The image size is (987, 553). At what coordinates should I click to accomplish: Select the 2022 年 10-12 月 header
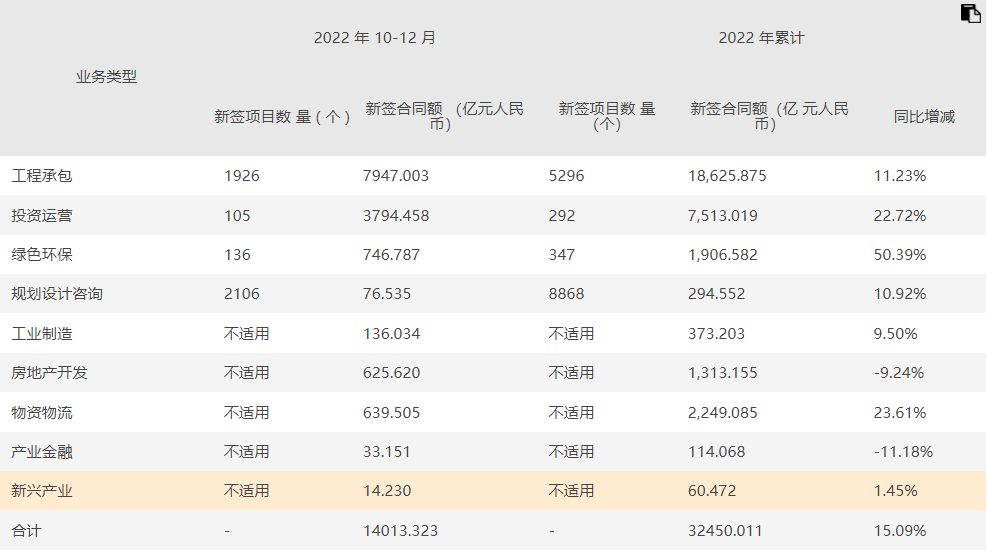(375, 38)
